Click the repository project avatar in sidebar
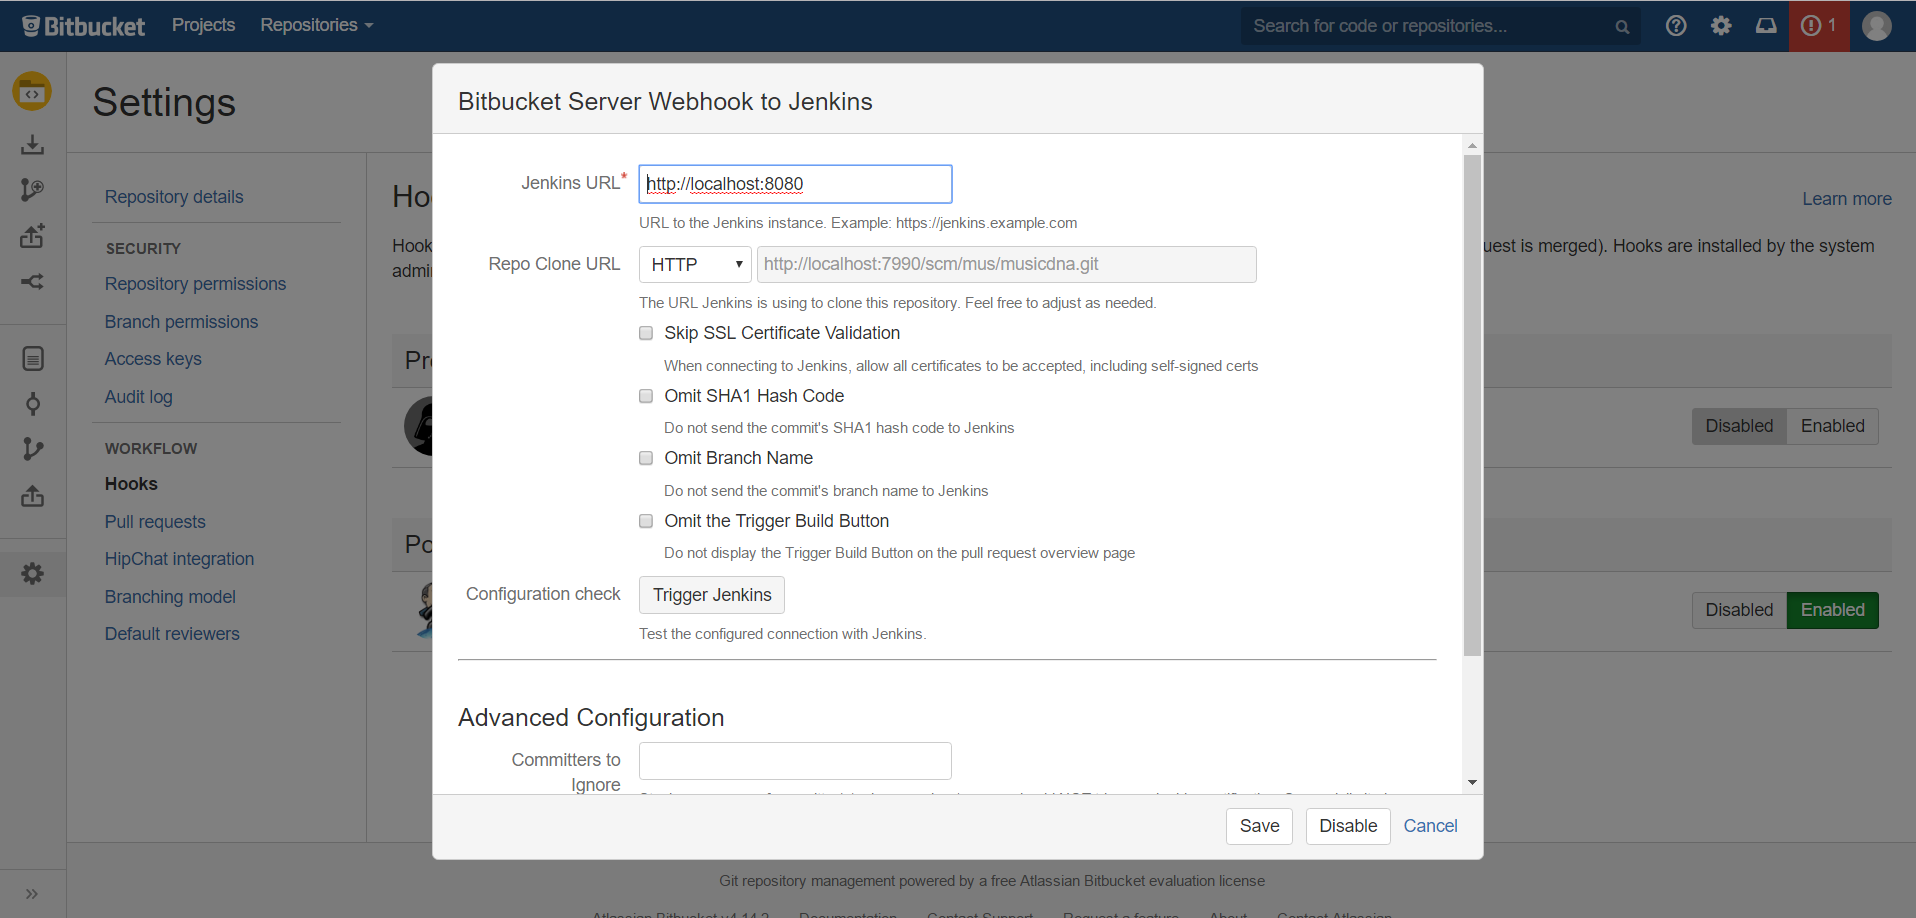The height and width of the screenshot is (918, 1916). [32, 91]
